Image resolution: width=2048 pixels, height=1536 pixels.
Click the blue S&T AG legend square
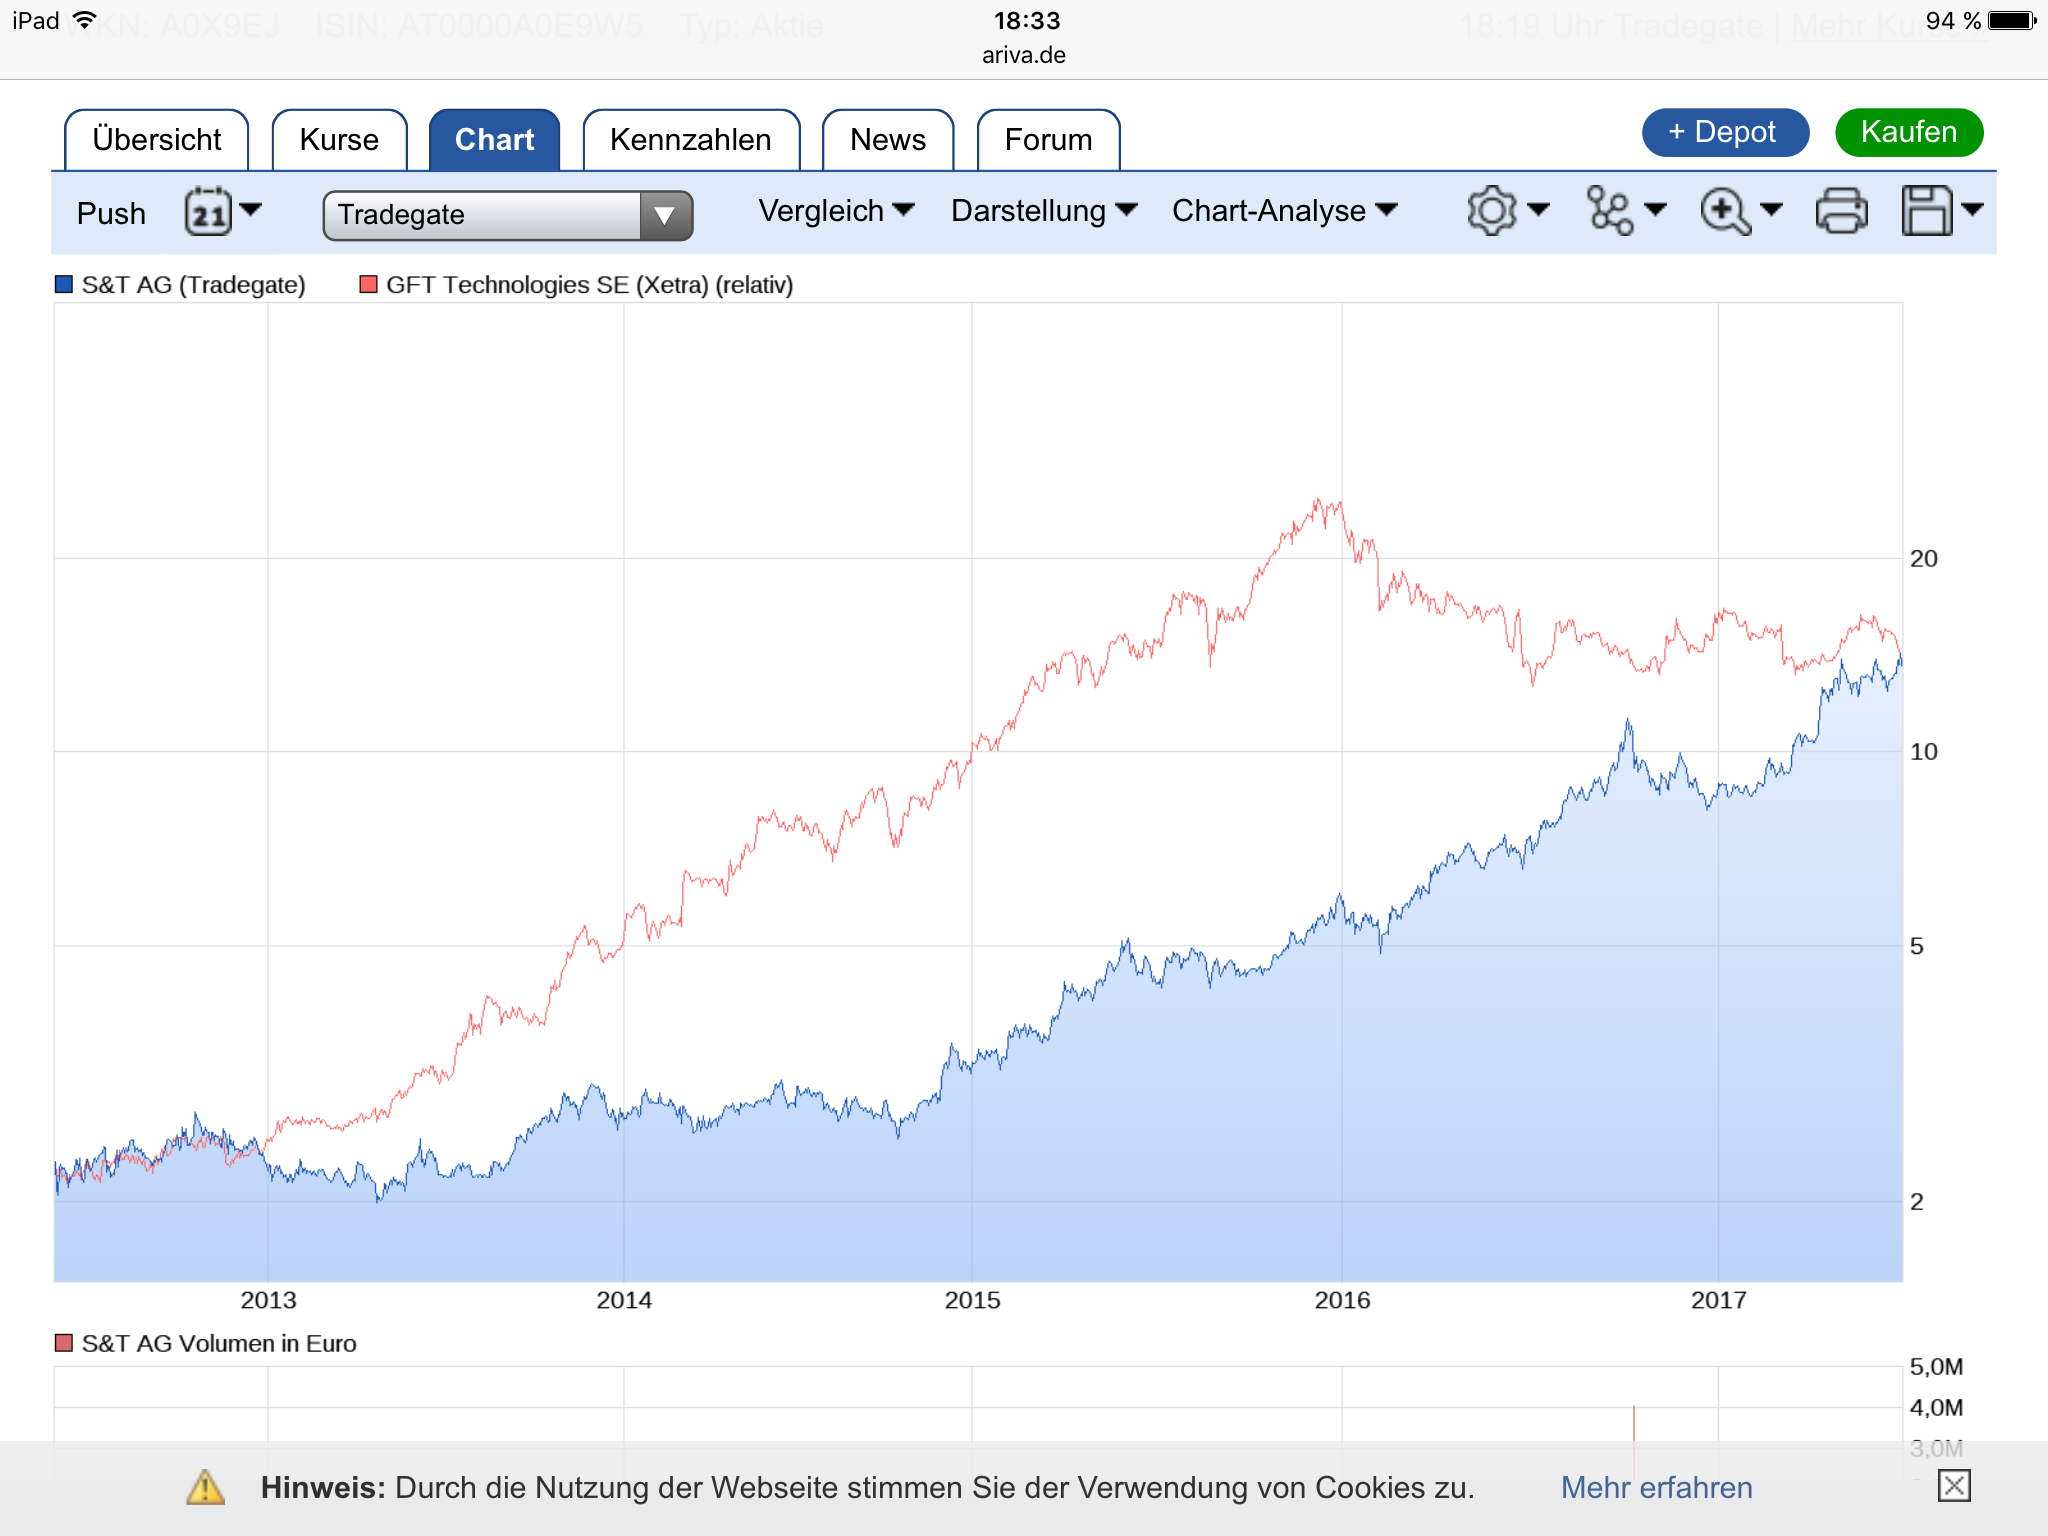pos(64,285)
